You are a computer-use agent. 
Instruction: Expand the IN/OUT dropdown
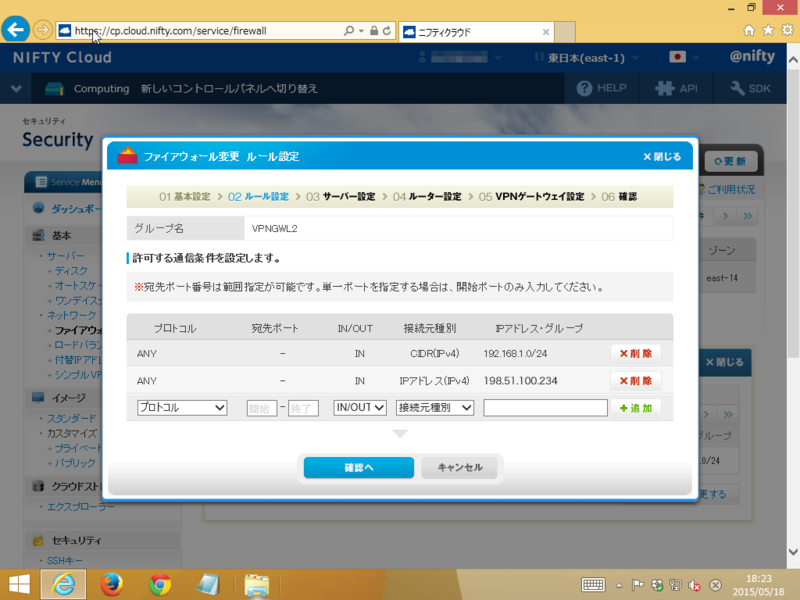point(360,408)
